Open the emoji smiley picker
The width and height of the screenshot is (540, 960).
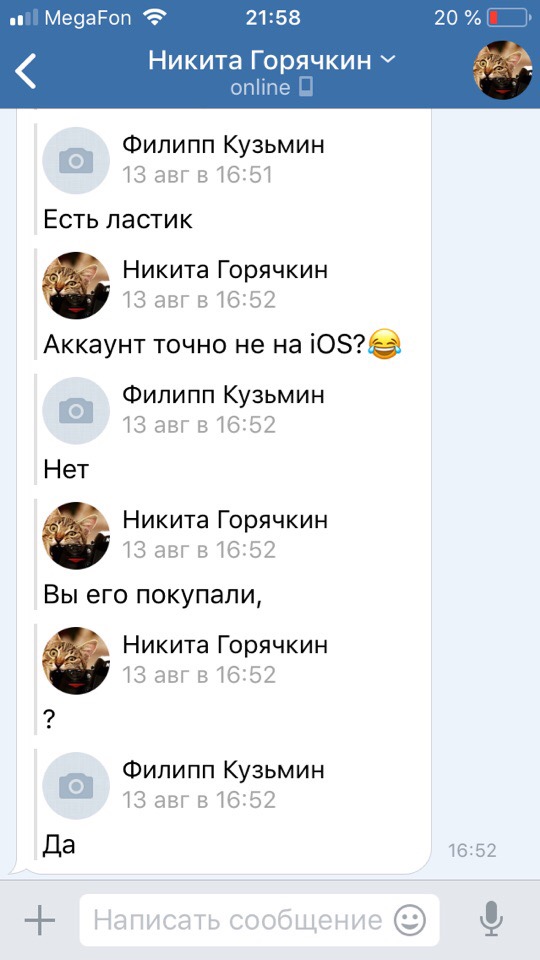click(410, 920)
